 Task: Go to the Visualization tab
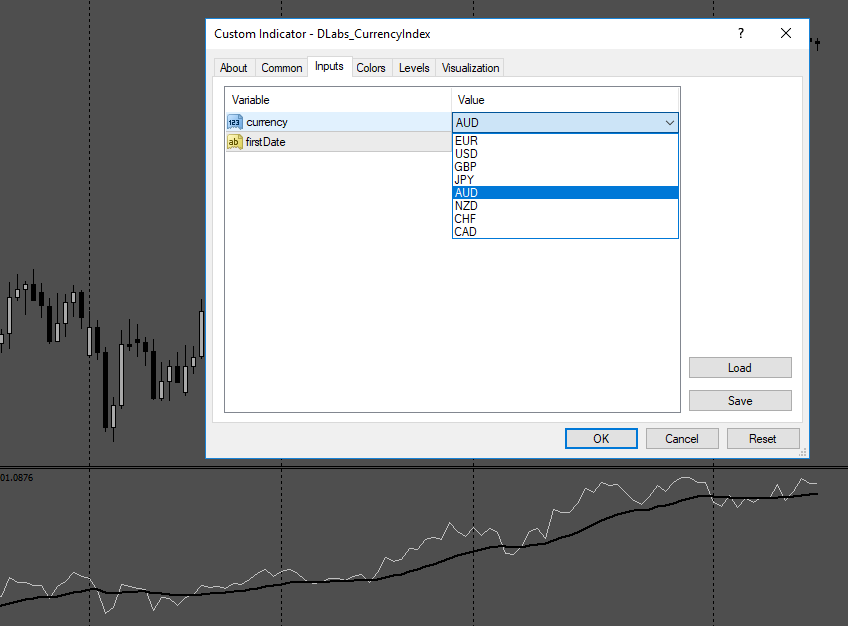click(471, 68)
